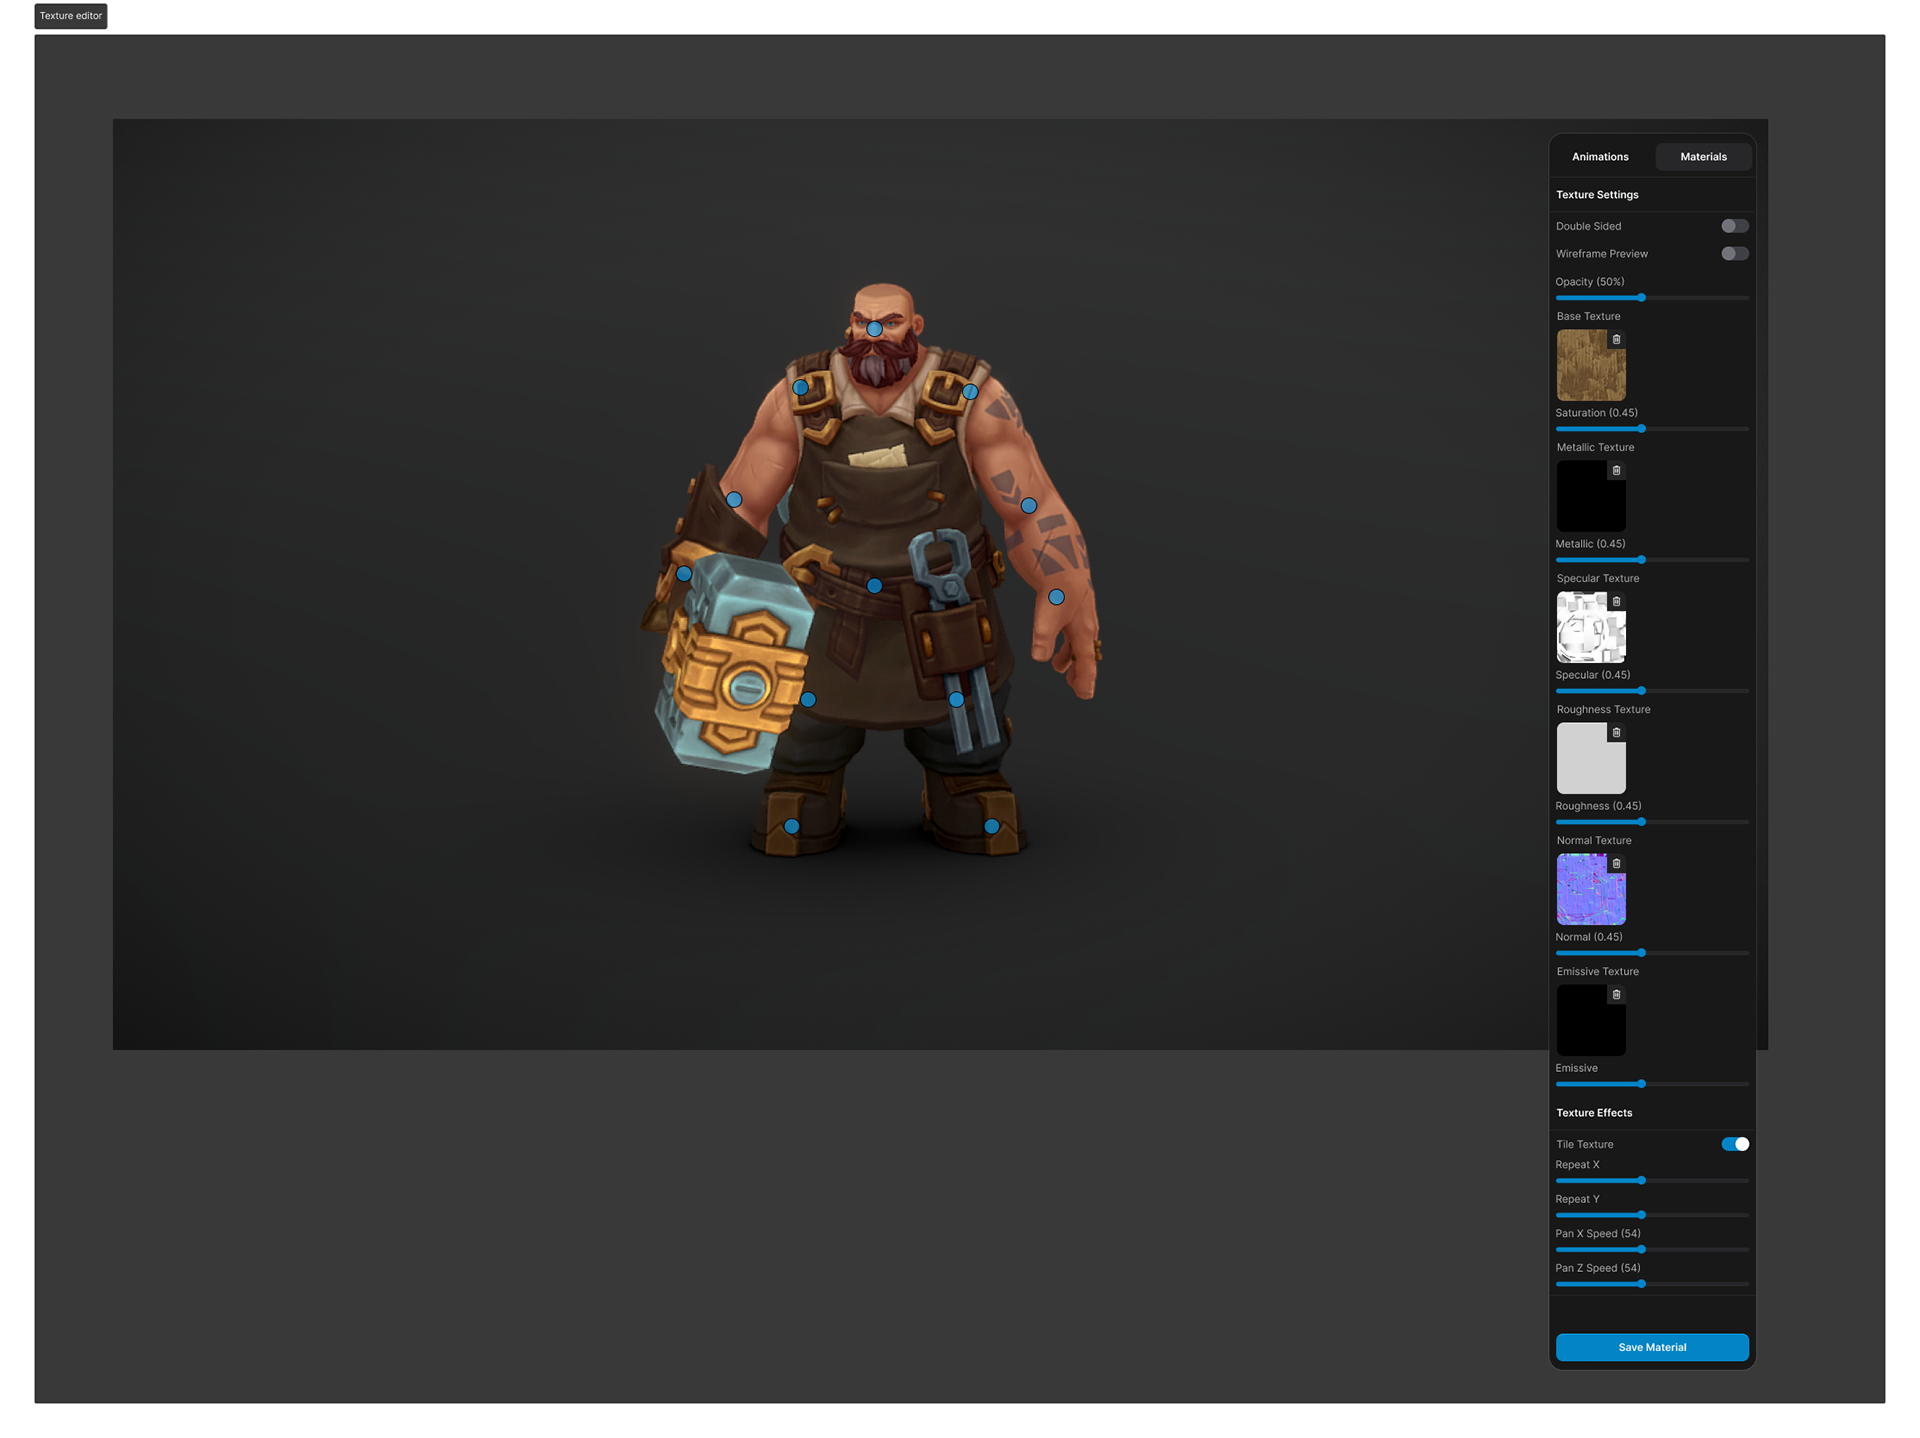Select the Base Texture wood thumbnail
The image size is (1920, 1438).
[x=1590, y=366]
